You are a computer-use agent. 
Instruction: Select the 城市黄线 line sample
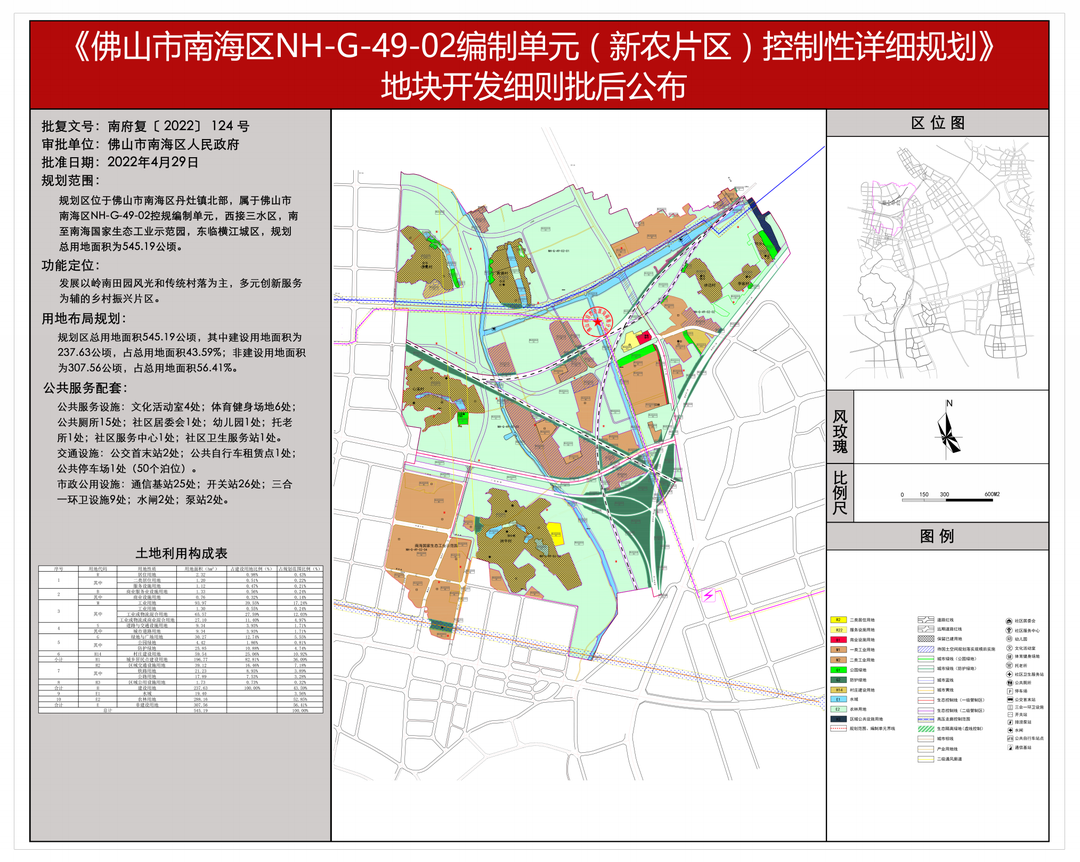click(926, 690)
